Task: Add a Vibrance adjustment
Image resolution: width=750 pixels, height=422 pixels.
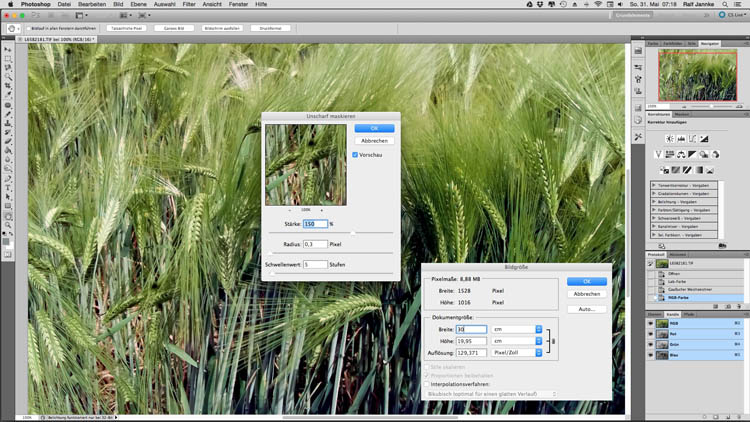Action: pyautogui.click(x=658, y=154)
